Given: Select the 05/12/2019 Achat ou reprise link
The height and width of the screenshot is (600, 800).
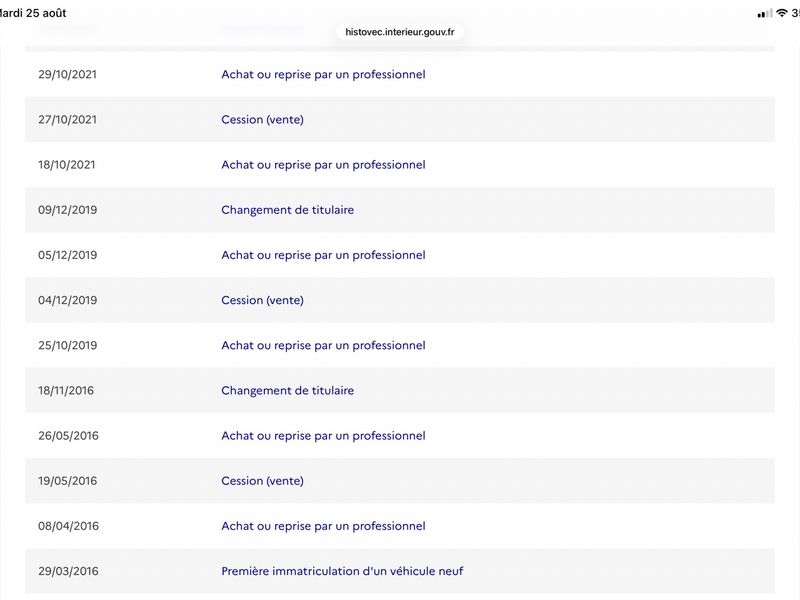Looking at the screenshot, I should click(323, 255).
